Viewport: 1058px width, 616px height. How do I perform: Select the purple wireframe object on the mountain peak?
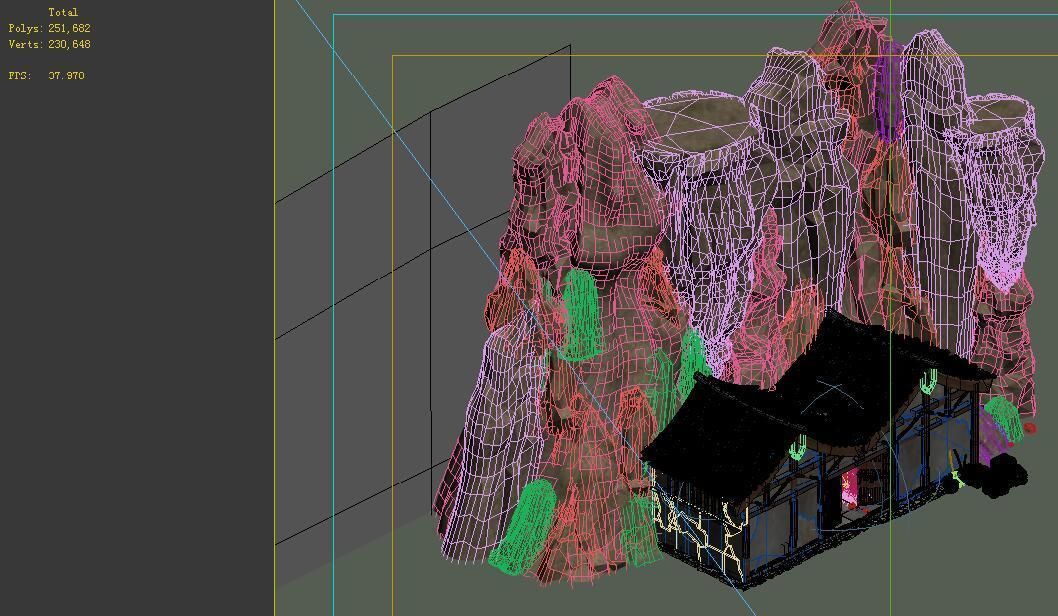tap(889, 93)
